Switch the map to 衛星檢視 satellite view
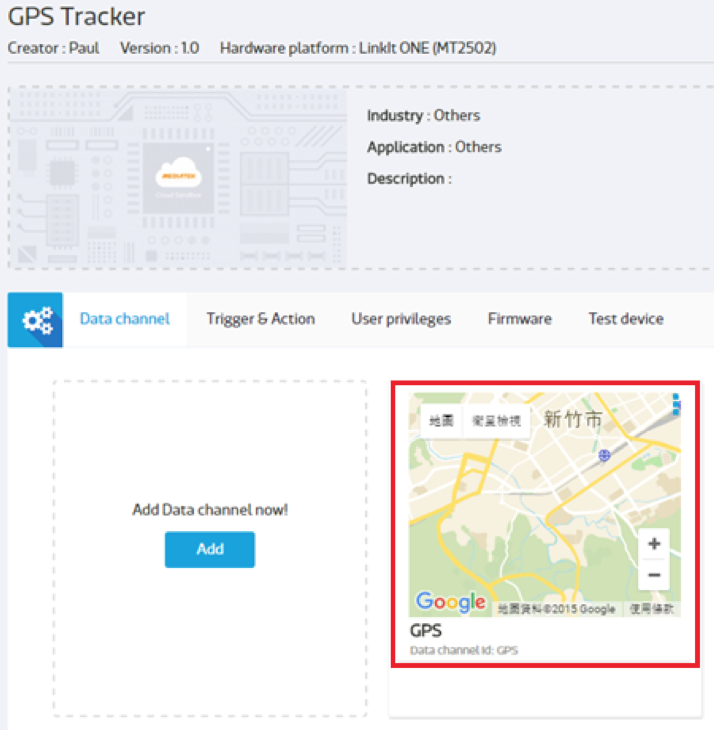 (496, 421)
